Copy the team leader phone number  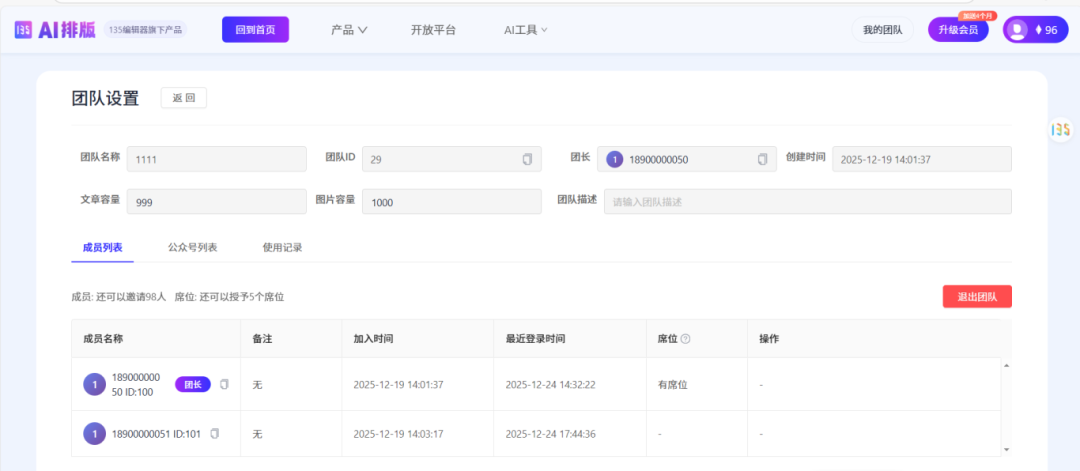point(762,159)
